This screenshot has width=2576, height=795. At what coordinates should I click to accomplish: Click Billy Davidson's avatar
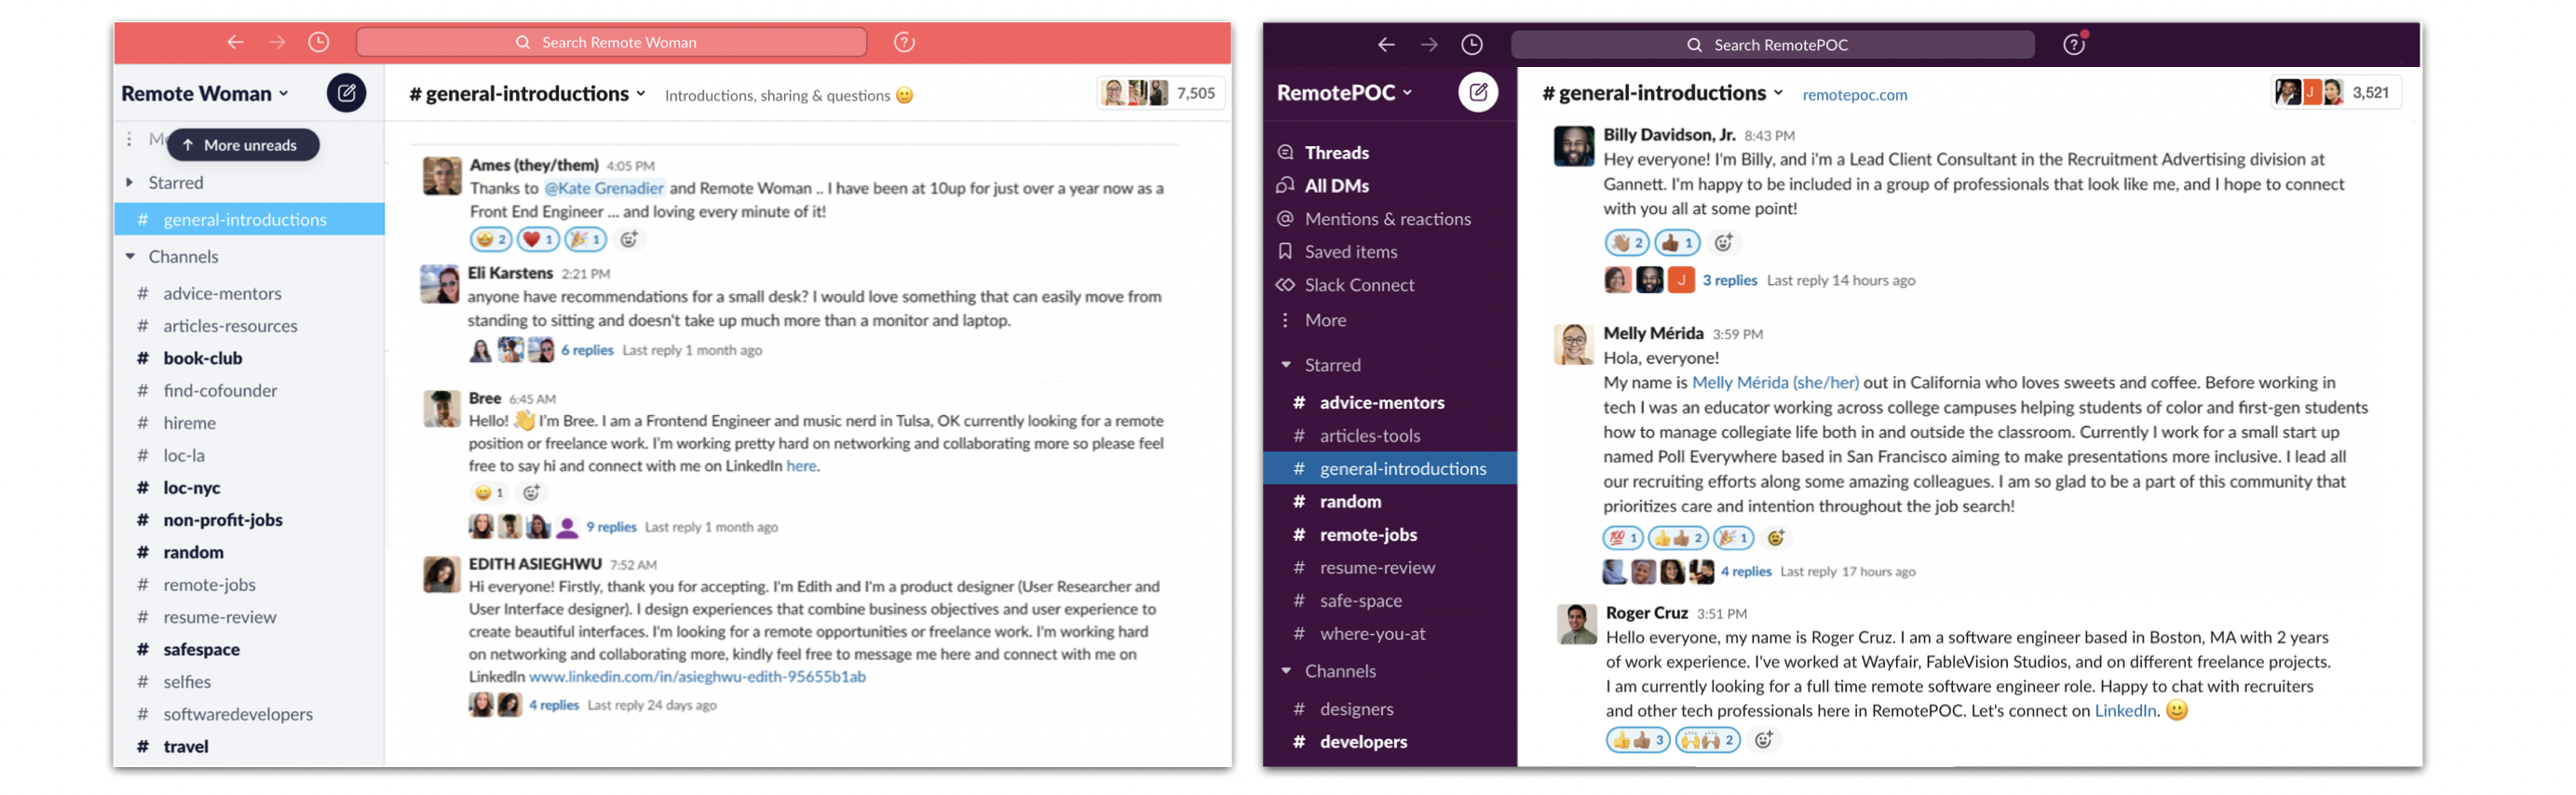[x=1573, y=147]
